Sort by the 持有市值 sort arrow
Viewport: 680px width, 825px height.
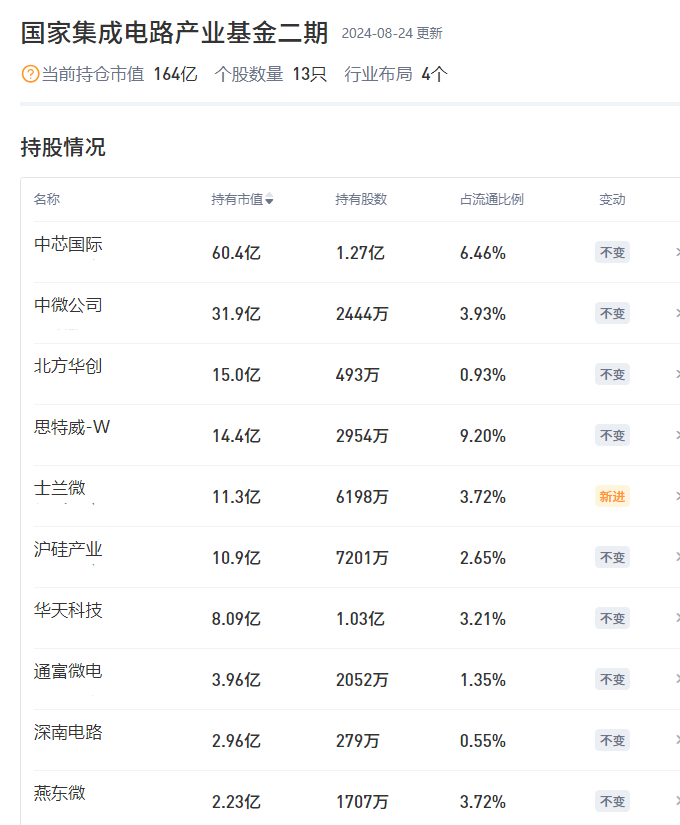[x=269, y=200]
